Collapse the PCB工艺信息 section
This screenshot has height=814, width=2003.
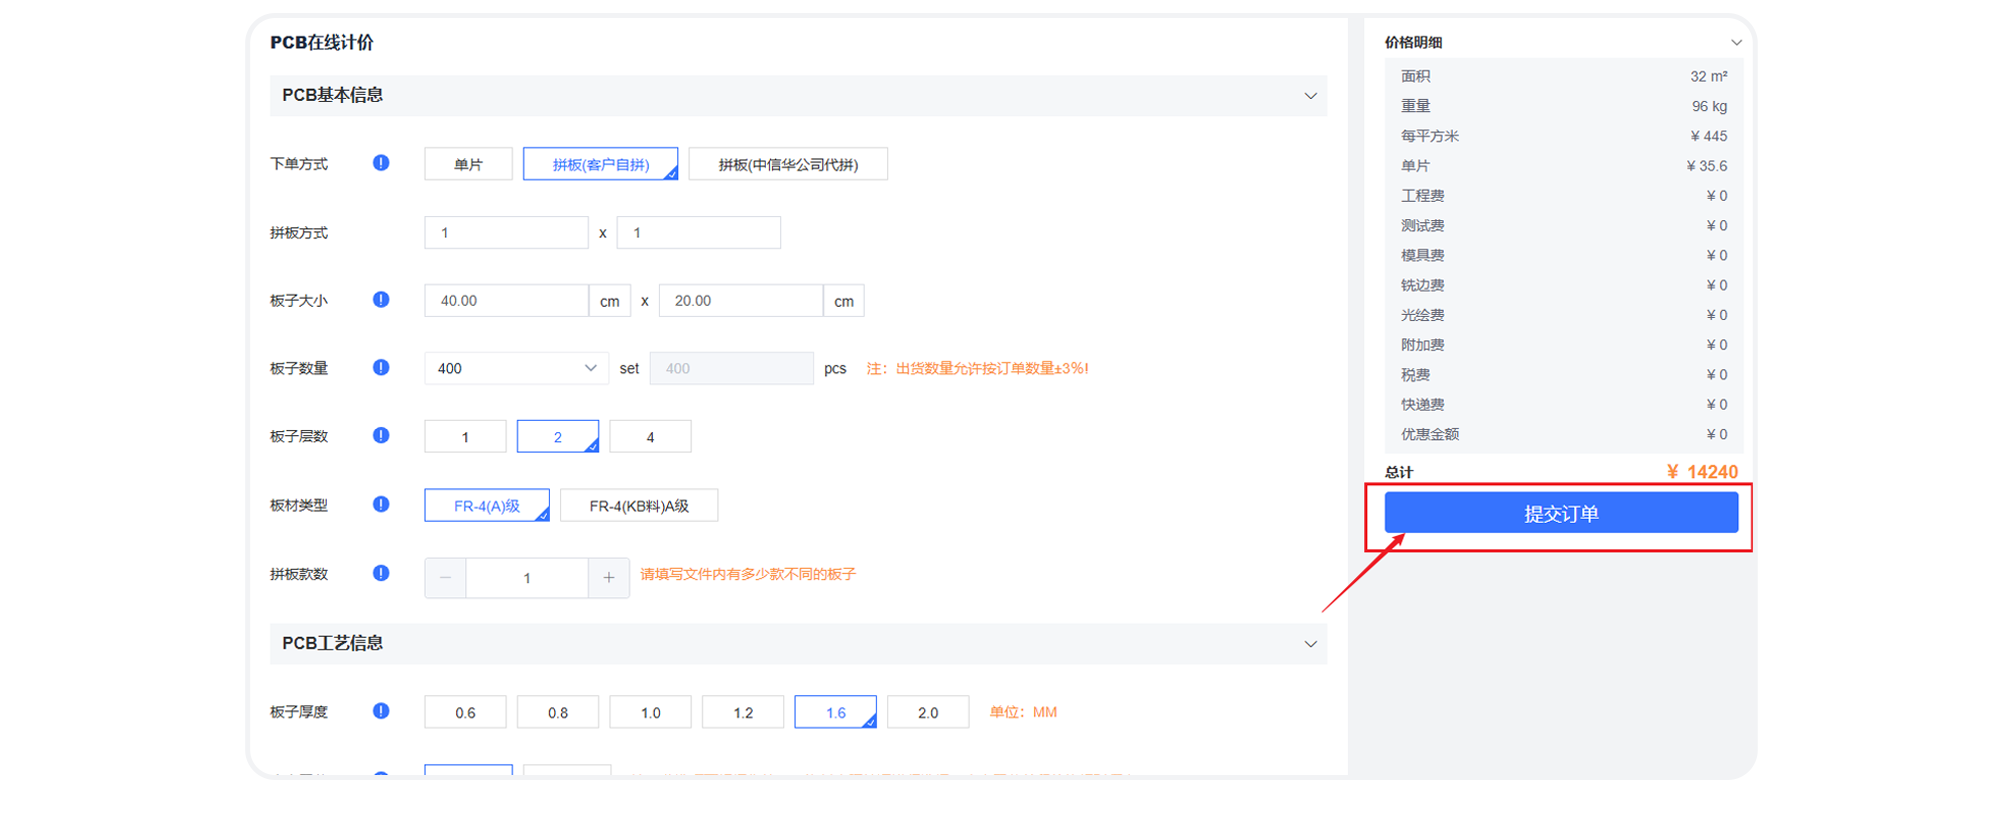coord(1310,644)
